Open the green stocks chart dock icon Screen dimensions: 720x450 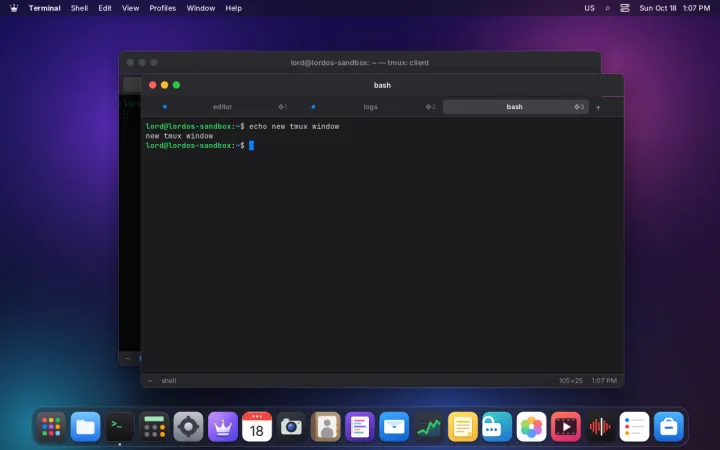click(428, 427)
